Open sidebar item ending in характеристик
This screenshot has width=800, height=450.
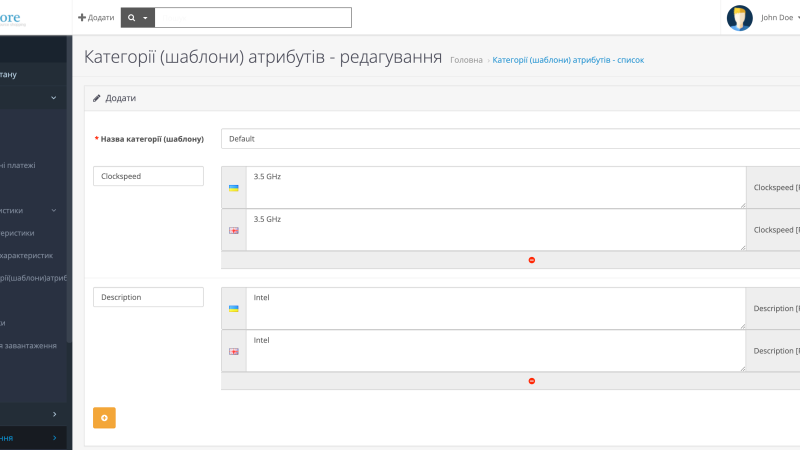pyautogui.click(x=27, y=256)
